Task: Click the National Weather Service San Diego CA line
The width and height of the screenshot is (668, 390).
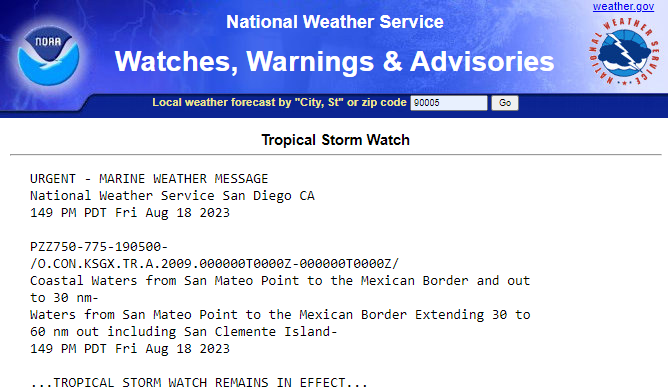Action: [x=172, y=196]
